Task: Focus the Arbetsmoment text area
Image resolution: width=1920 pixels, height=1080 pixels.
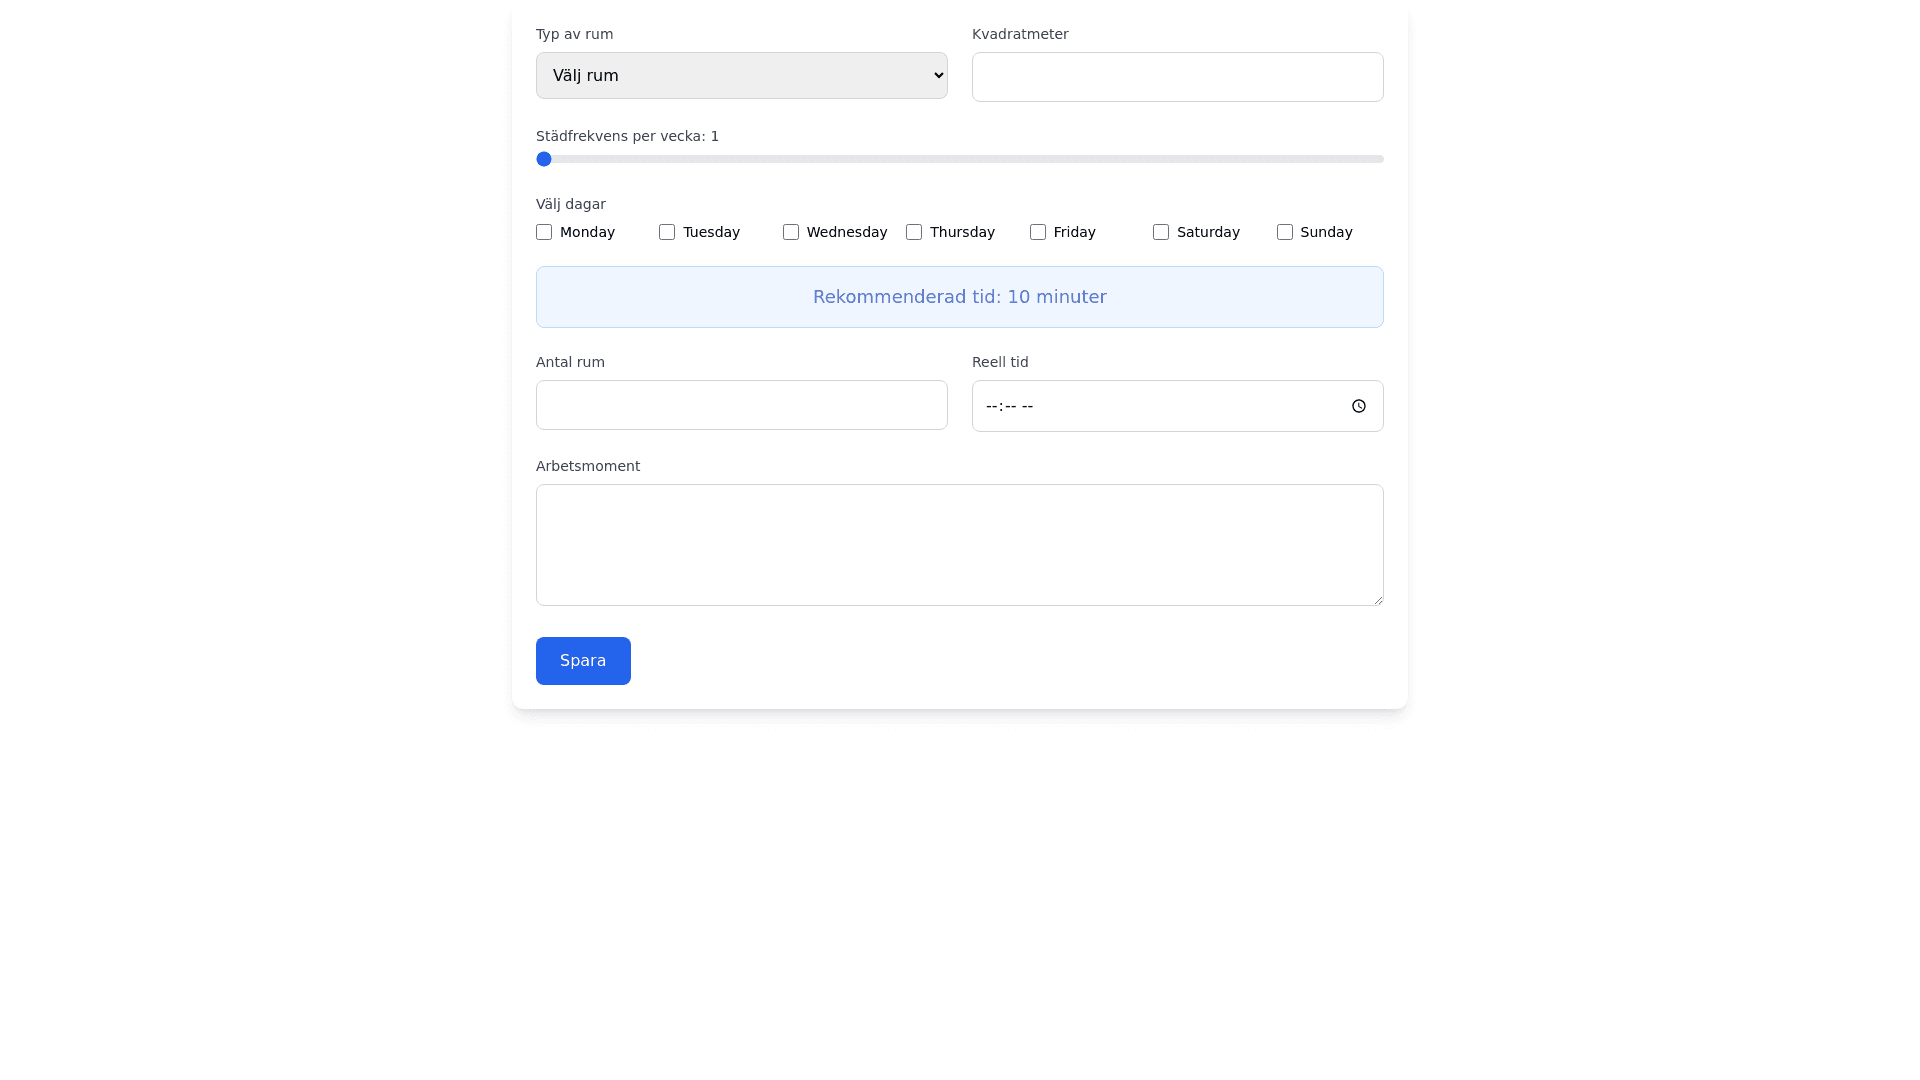Action: point(959,545)
